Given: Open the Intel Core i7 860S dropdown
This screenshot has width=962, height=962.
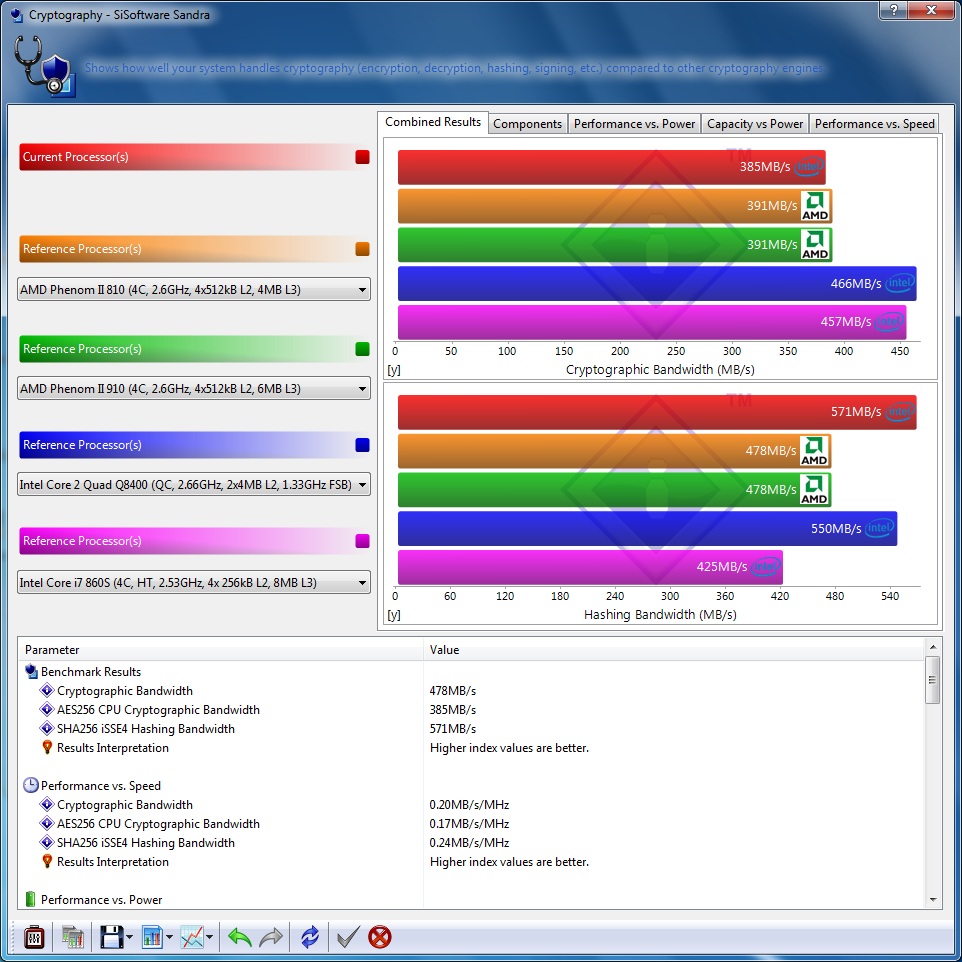Looking at the screenshot, I should (194, 582).
